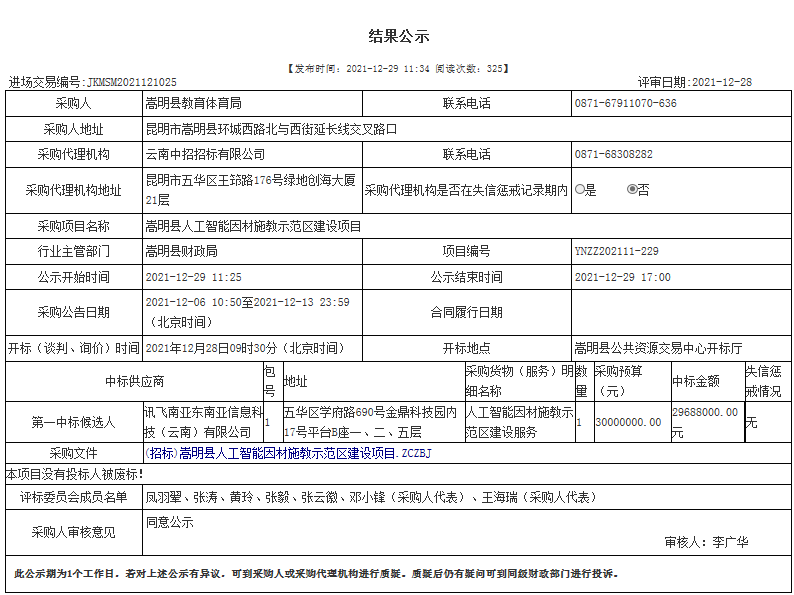
Task: Click the 合同履行日期 label
Action: tap(466, 312)
